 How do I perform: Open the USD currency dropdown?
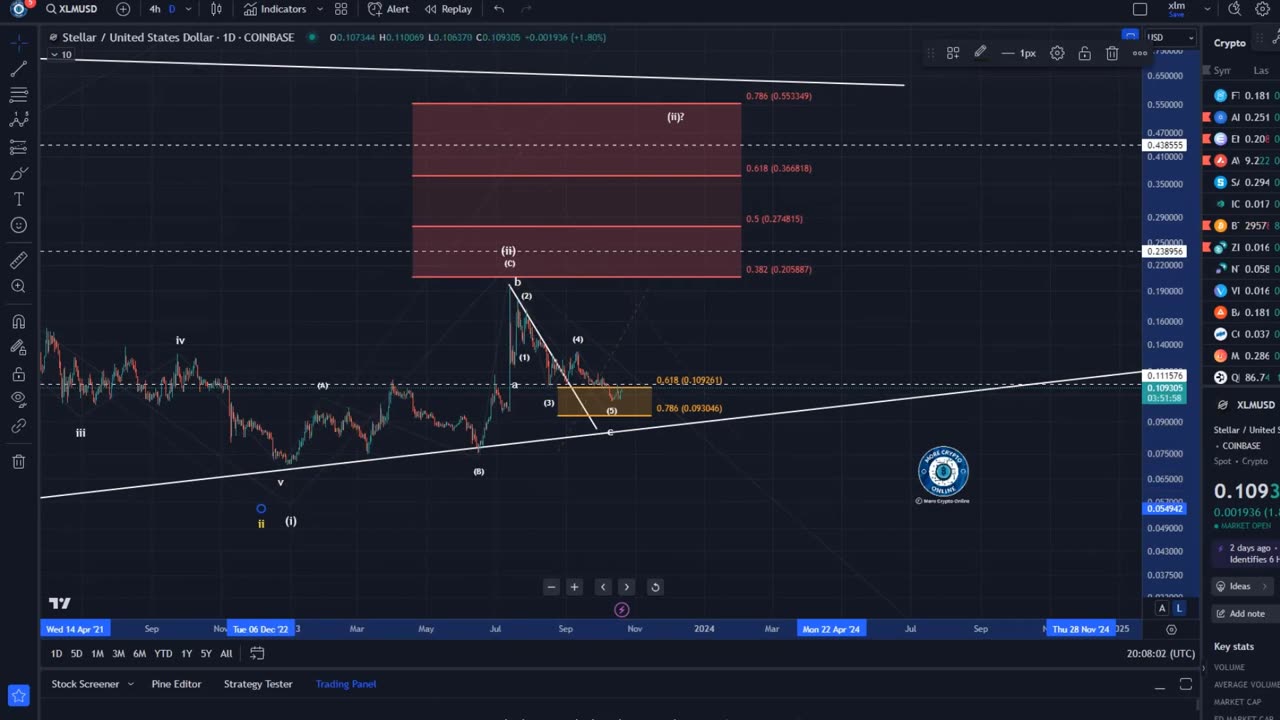(1170, 37)
